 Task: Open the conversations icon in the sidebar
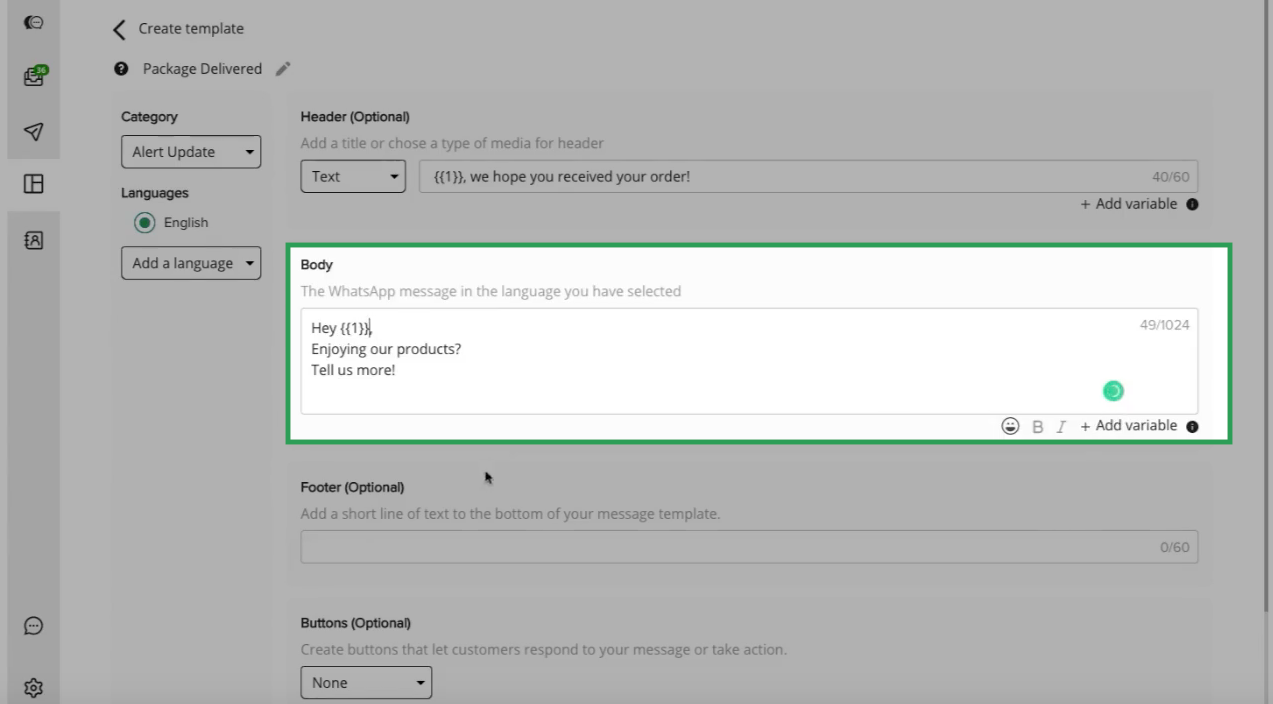33,20
